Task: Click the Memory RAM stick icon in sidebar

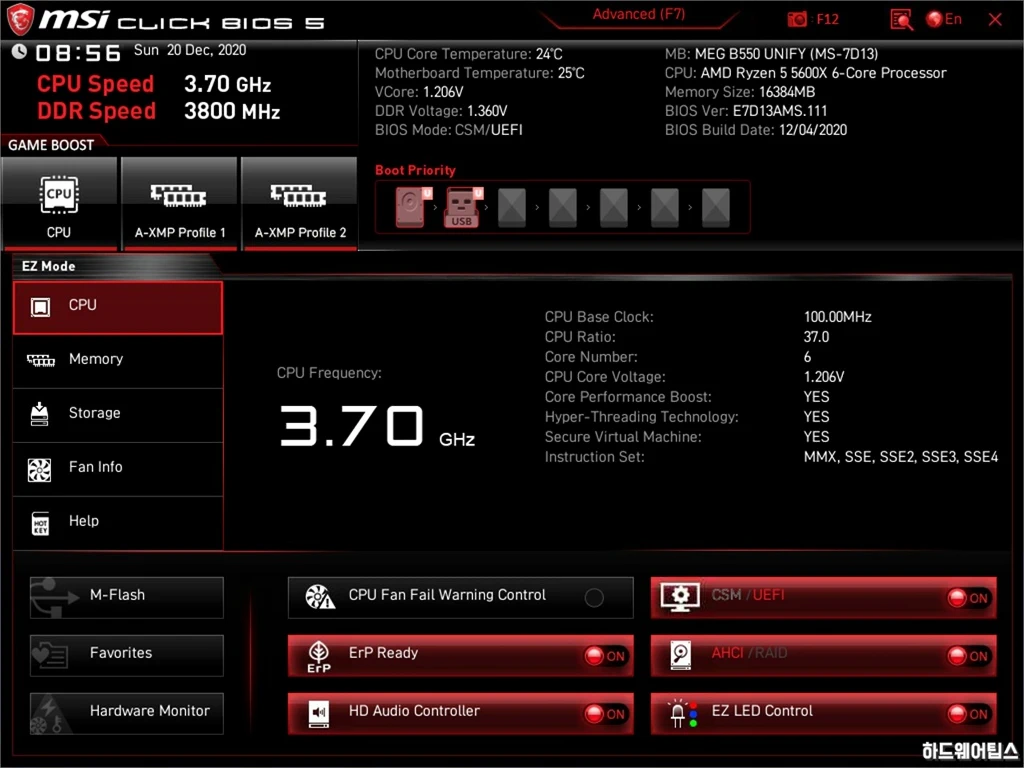Action: [40, 360]
